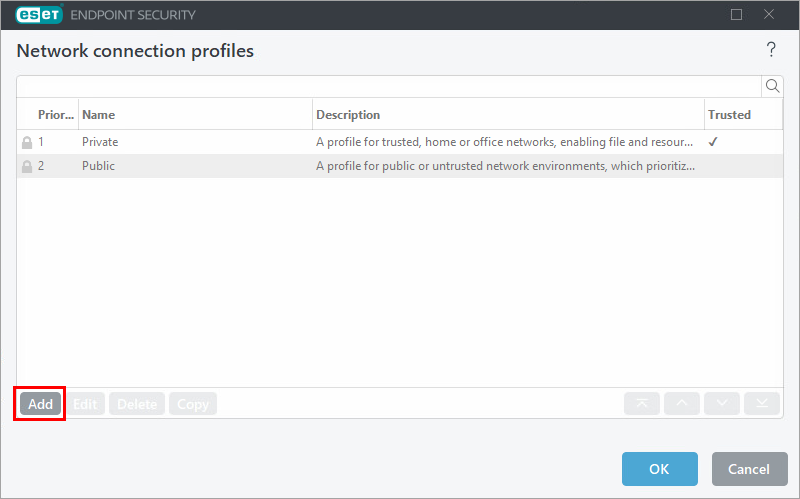Viewport: 800px width, 499px height.
Task: Click the Trusted column header
Action: [729, 115]
